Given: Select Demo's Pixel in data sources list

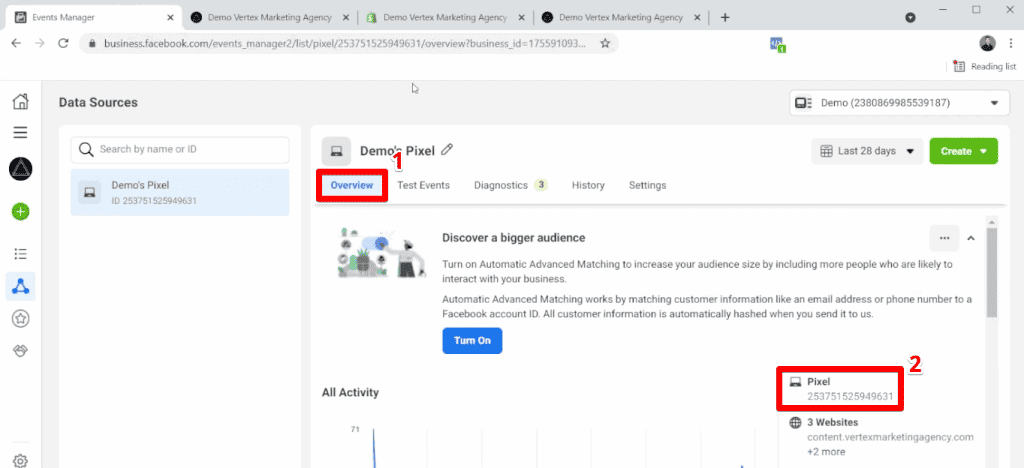Looking at the screenshot, I should click(x=180, y=192).
